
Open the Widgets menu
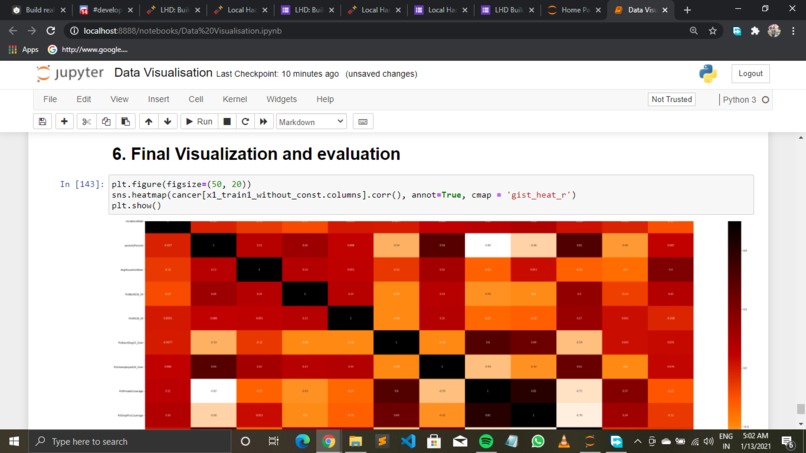281,99
